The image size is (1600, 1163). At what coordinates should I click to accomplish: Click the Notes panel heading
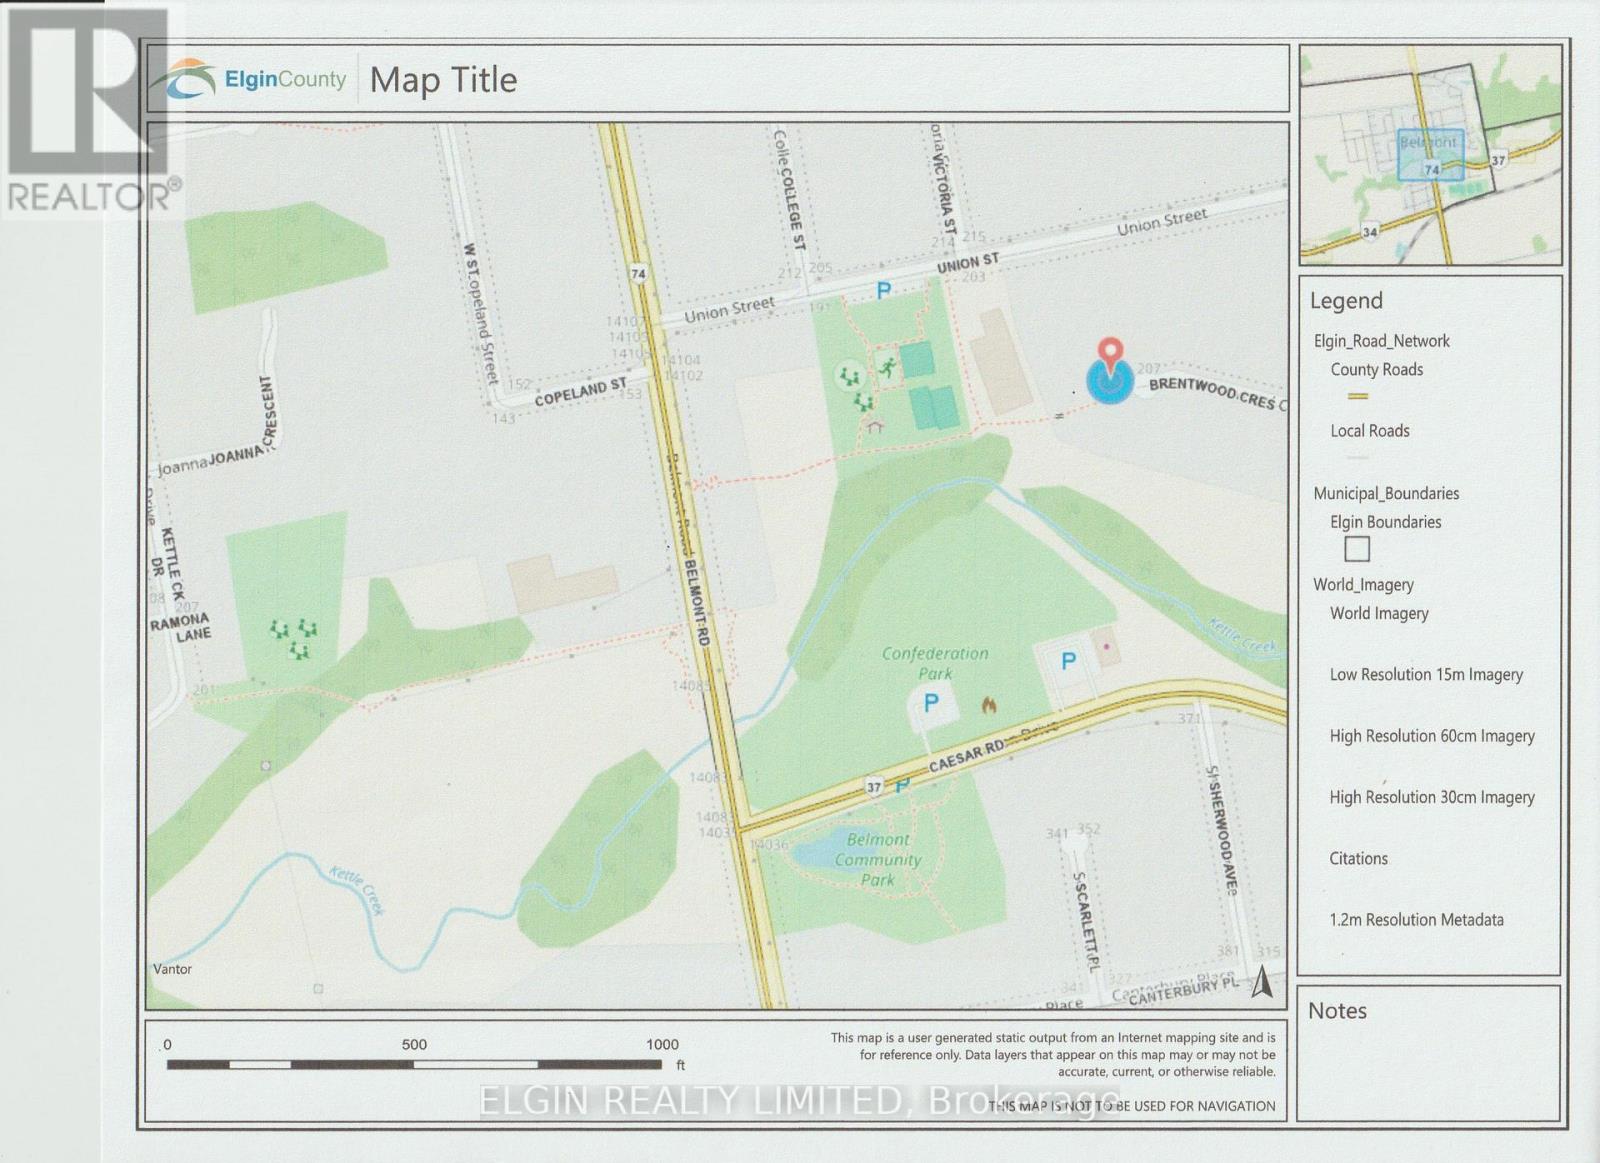1337,1011
